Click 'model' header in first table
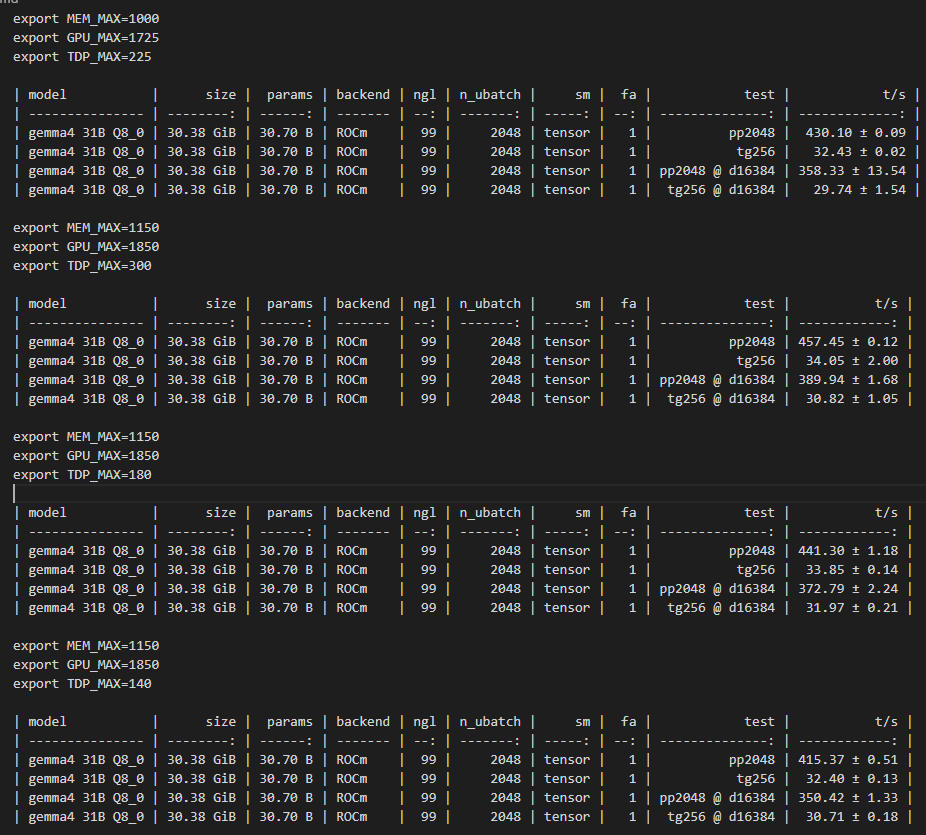The width and height of the screenshot is (926, 835). [47, 95]
